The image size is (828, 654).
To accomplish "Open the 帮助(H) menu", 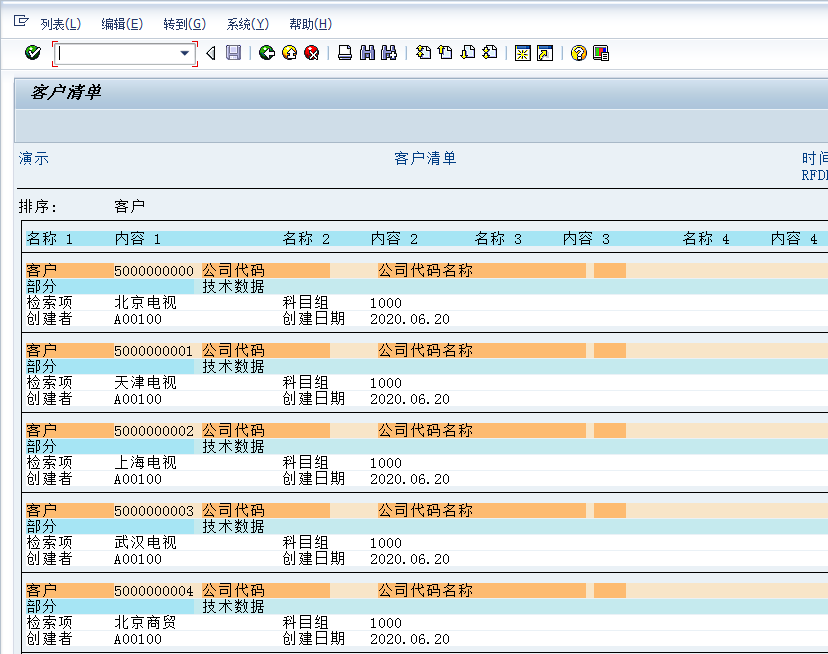I will [x=310, y=24].
